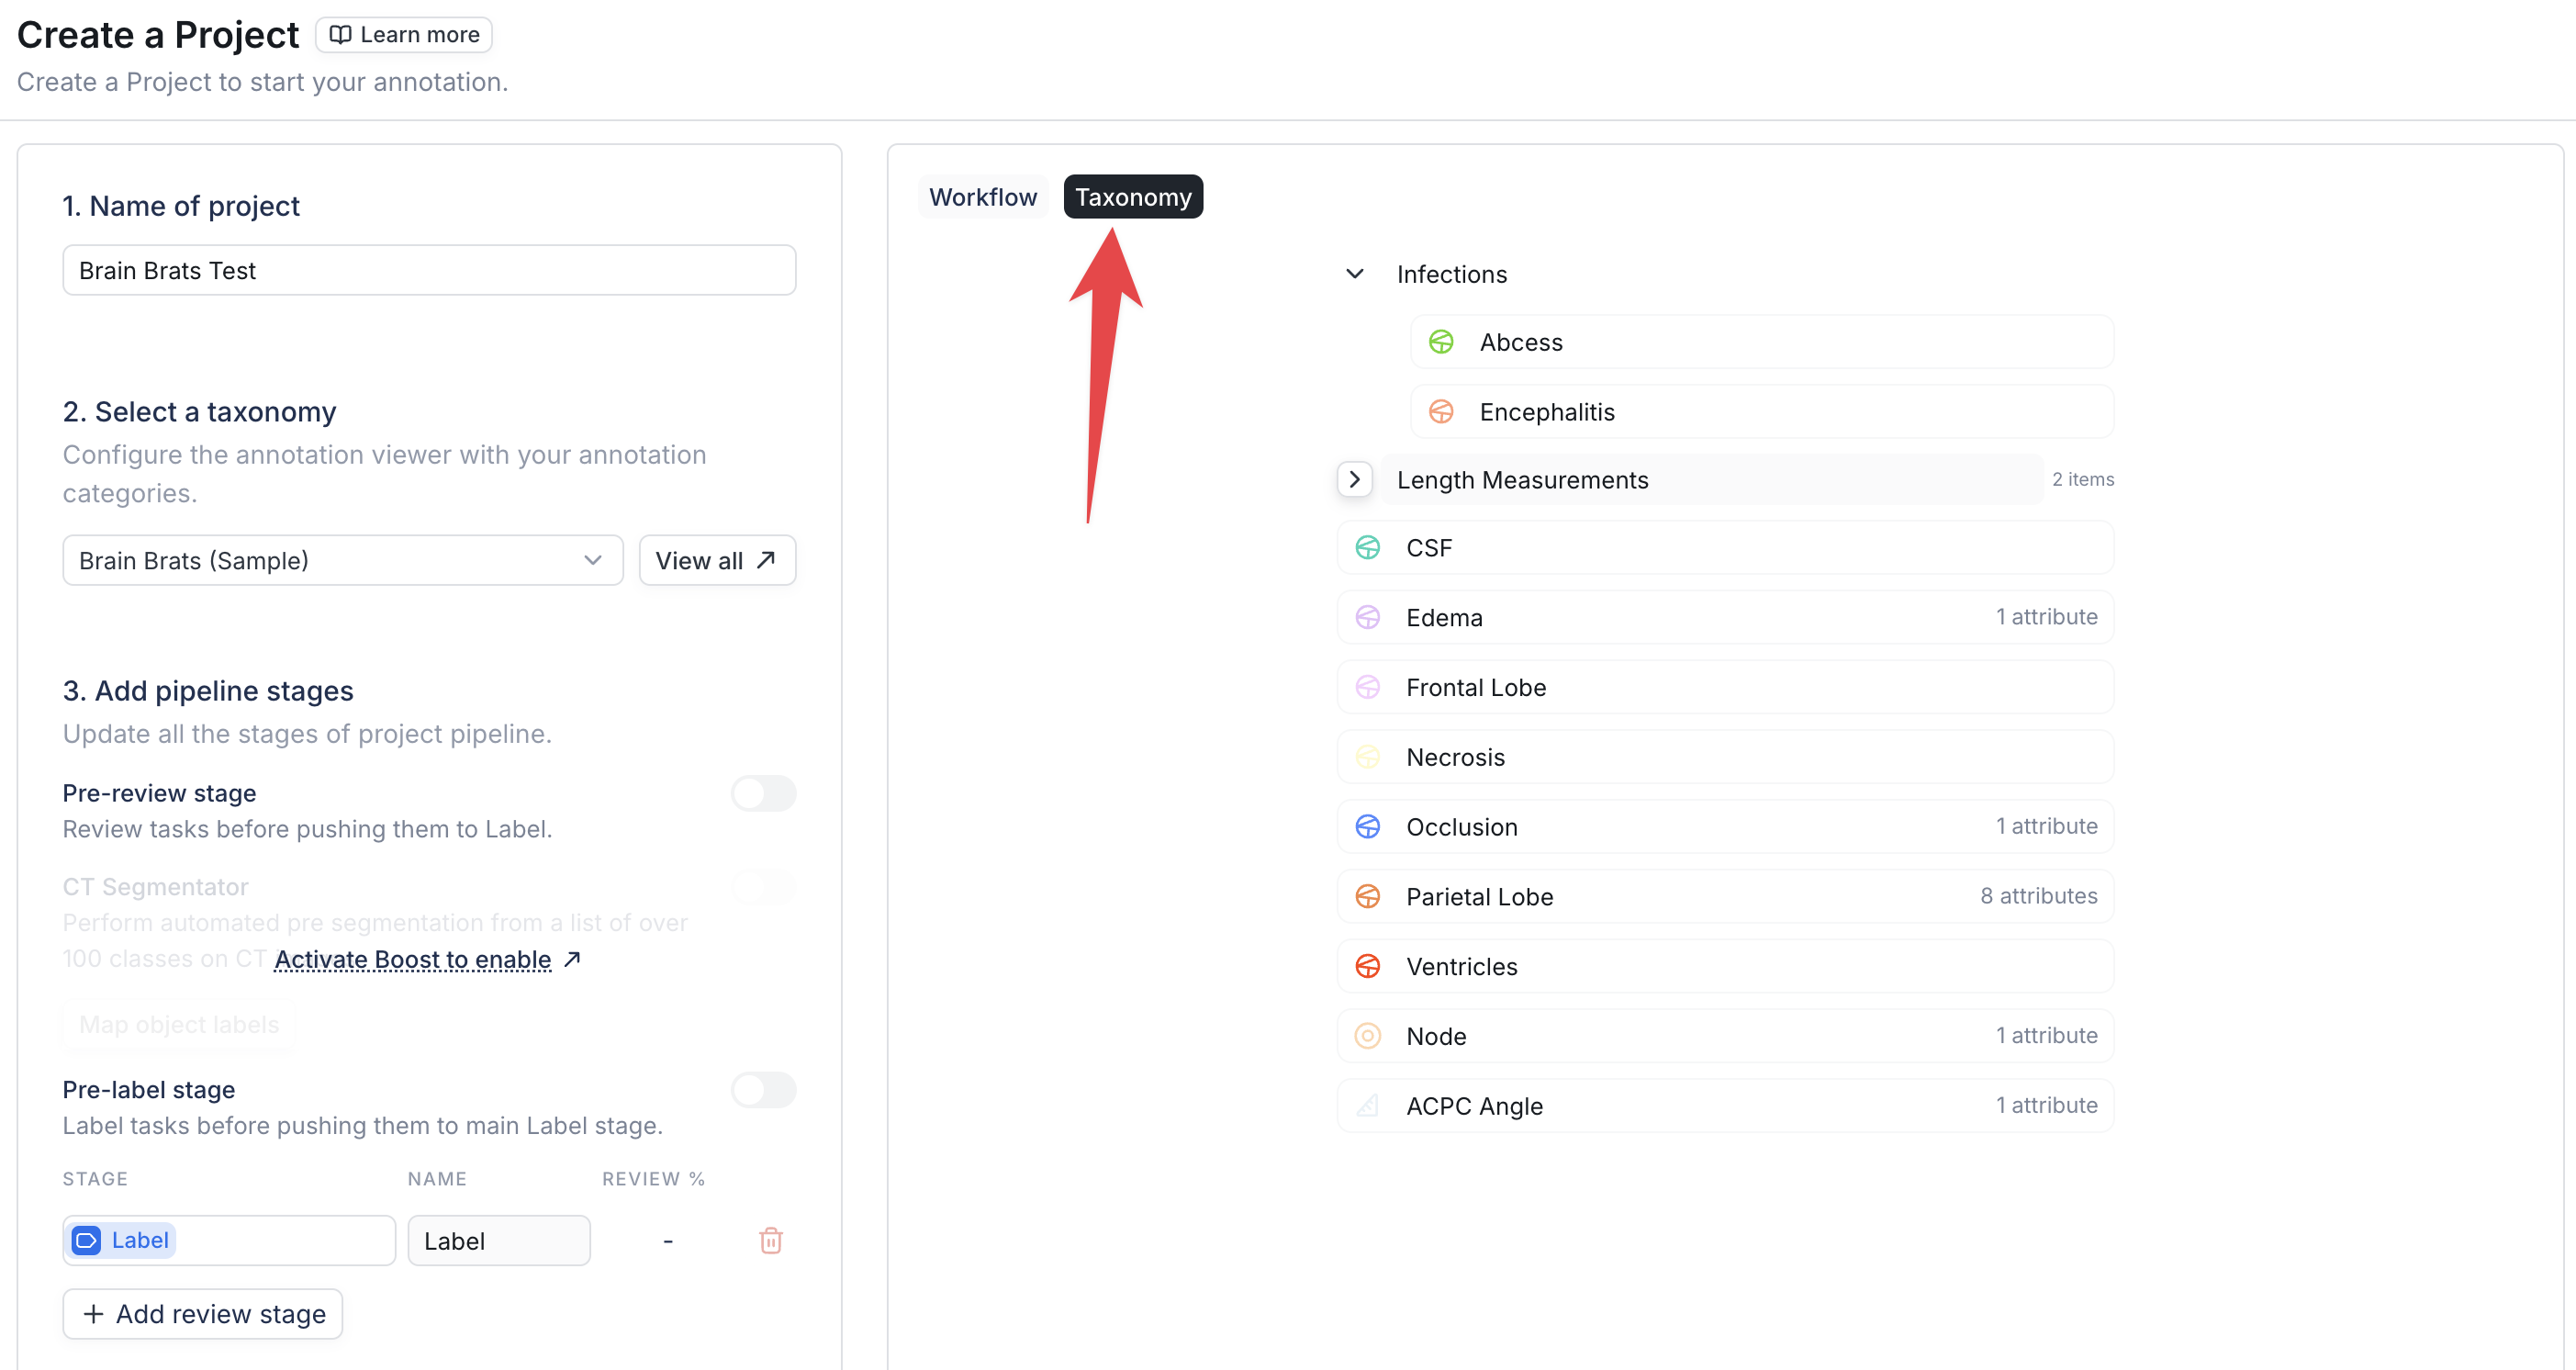Screen dimensions: 2576x1370
Task: Select the Parietal Lobe row with 8 attributes
Action: point(1725,897)
